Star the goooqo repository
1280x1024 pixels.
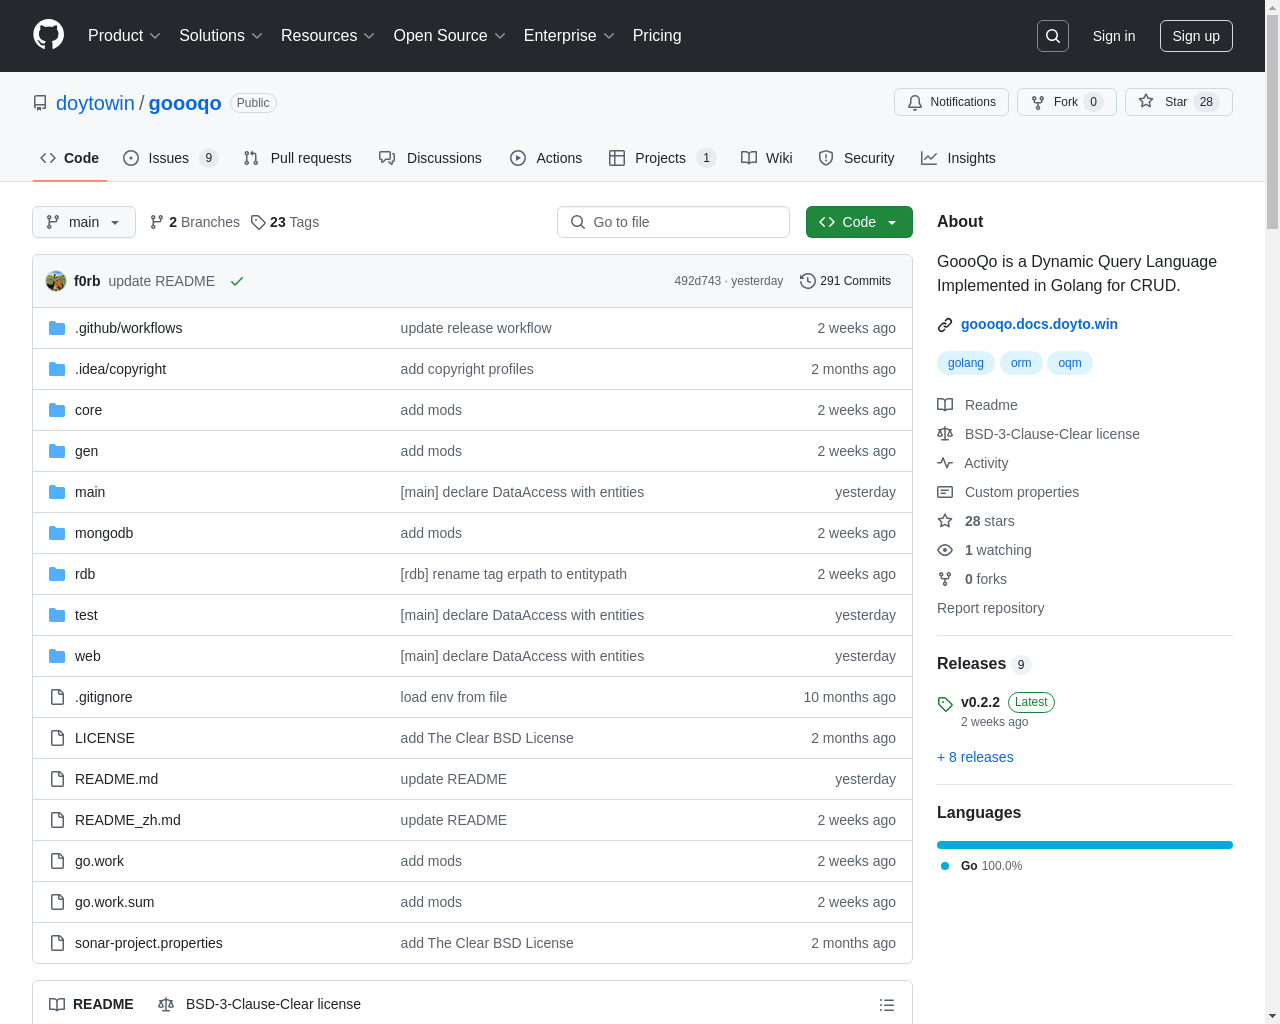click(x=1178, y=102)
